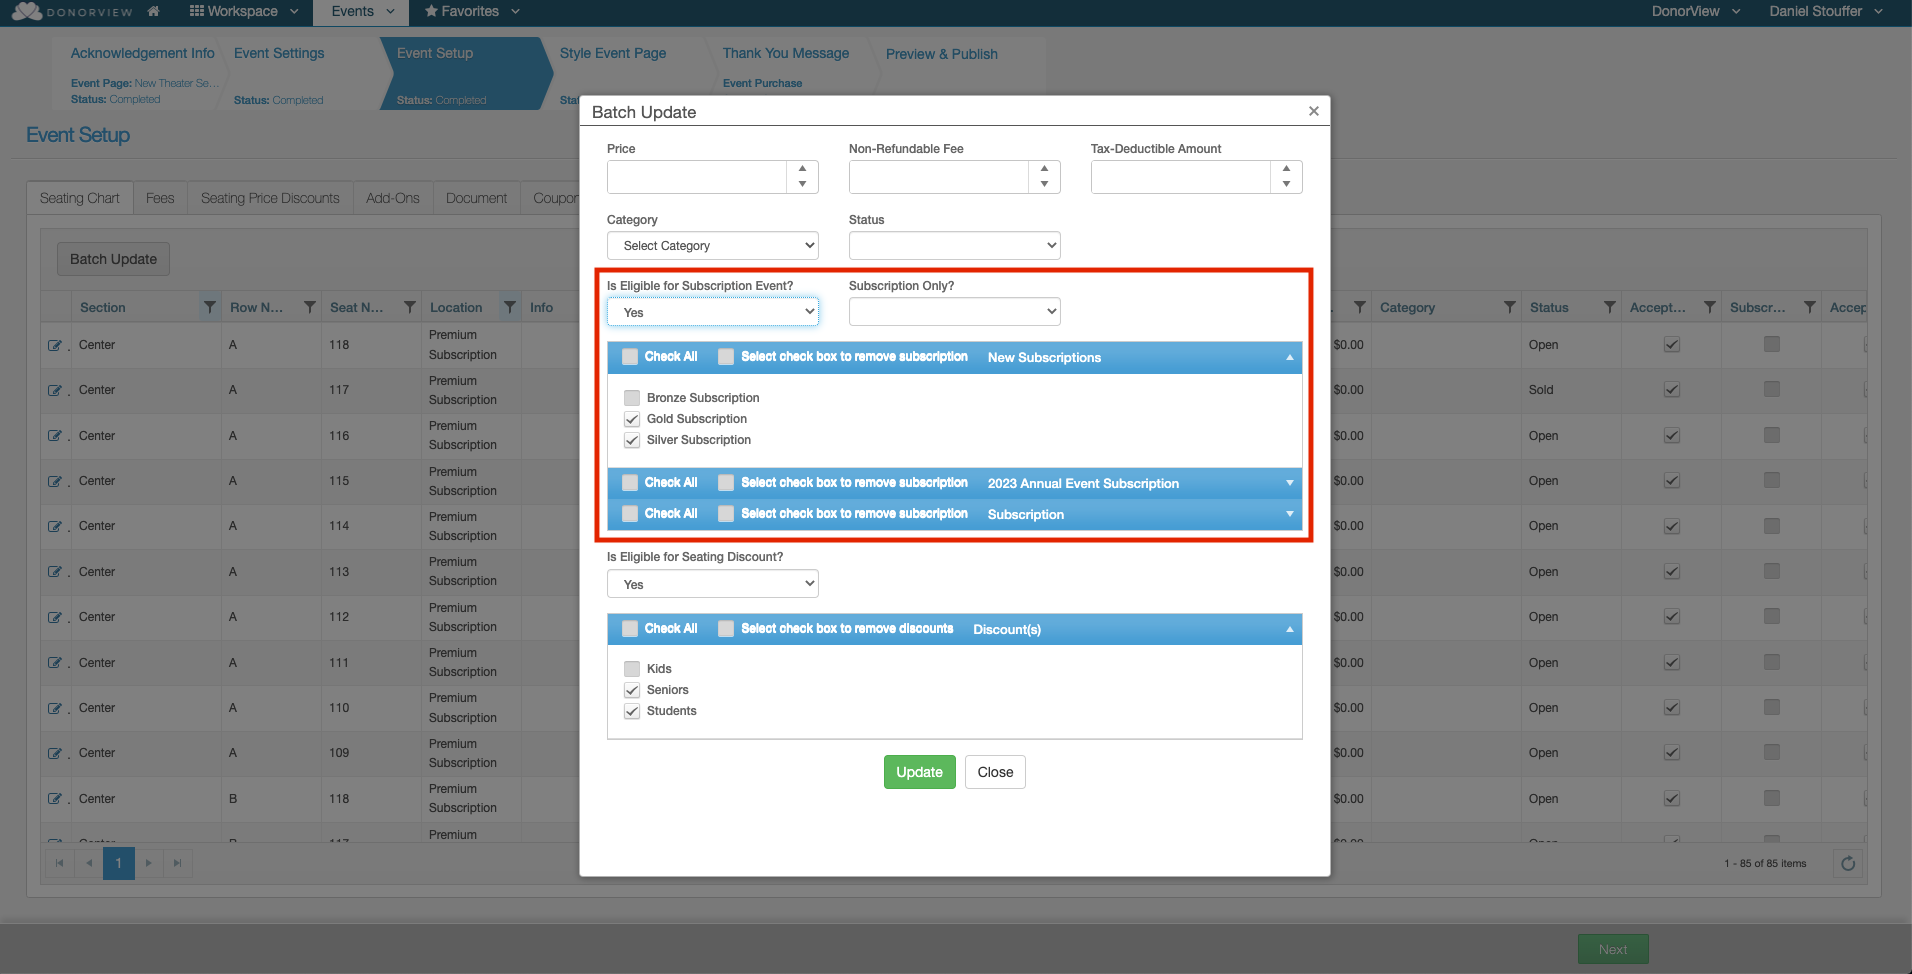Click the filter icon on Category column

(1509, 307)
